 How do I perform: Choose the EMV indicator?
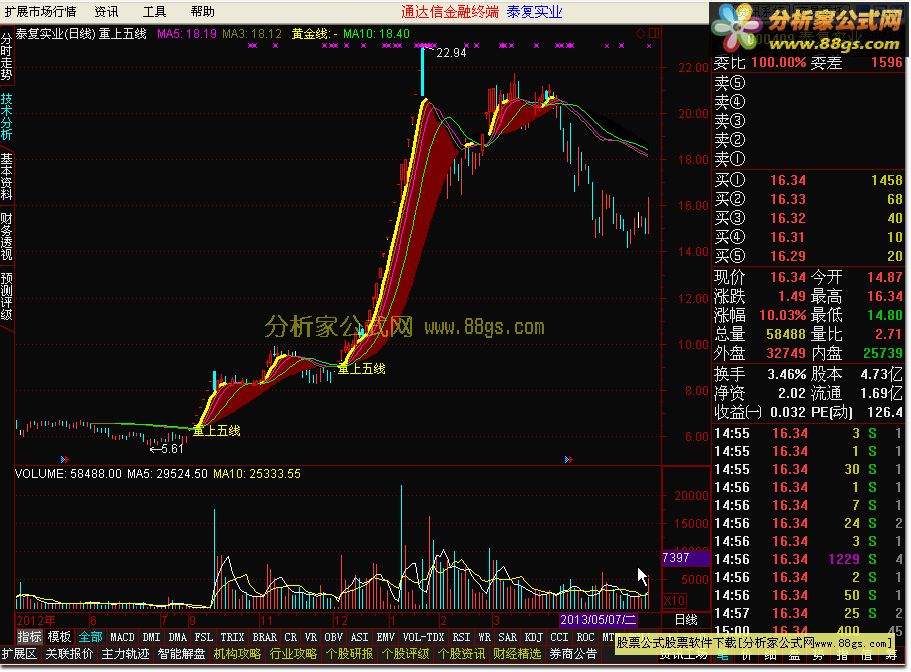coord(386,637)
